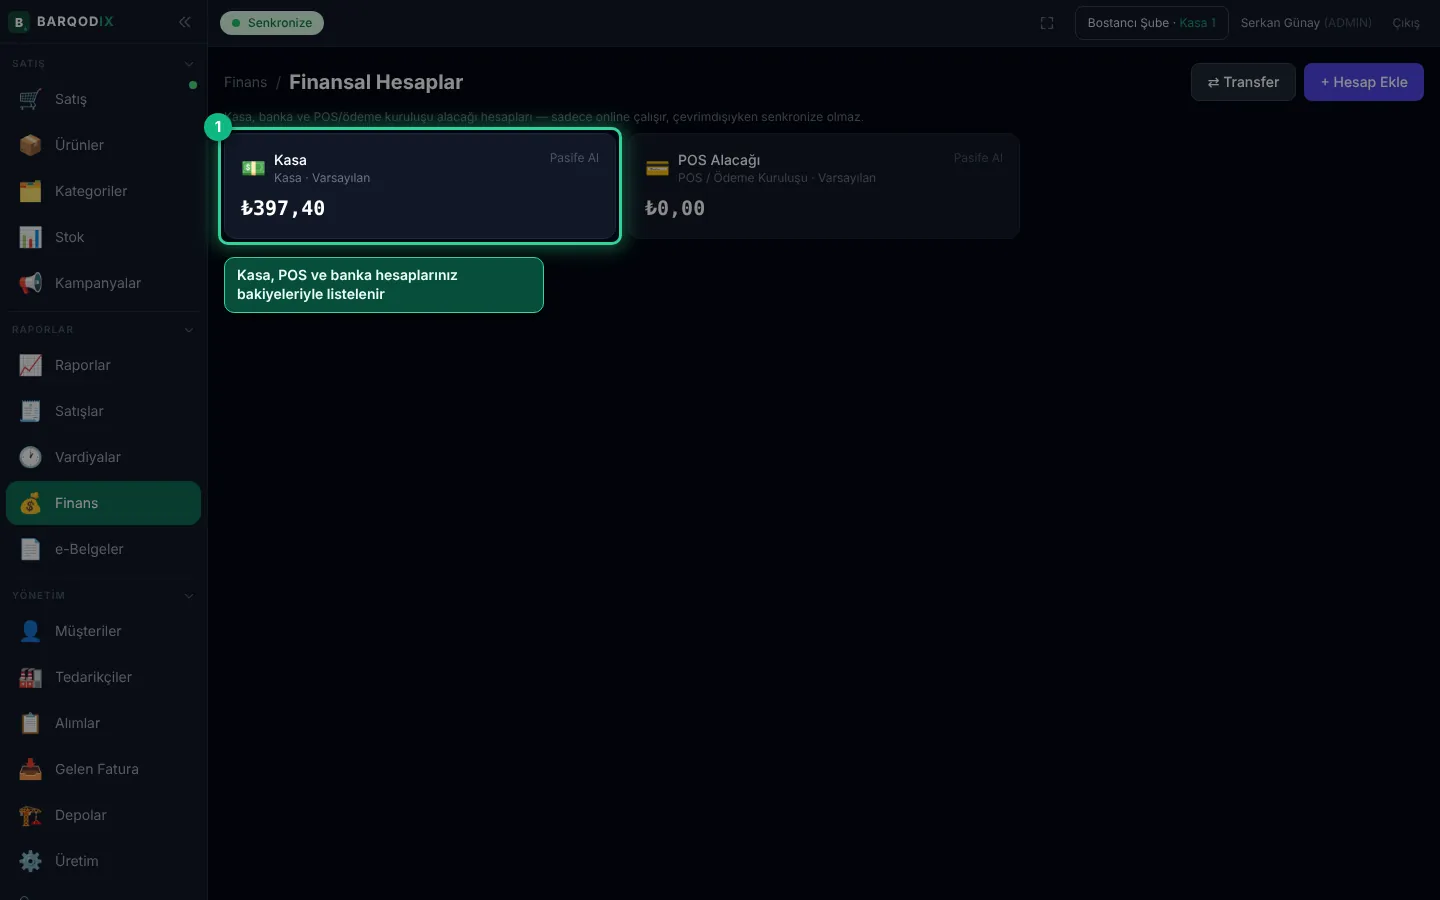This screenshot has width=1440, height=900.
Task: Click the Satış shopping cart icon
Action: coord(30,99)
